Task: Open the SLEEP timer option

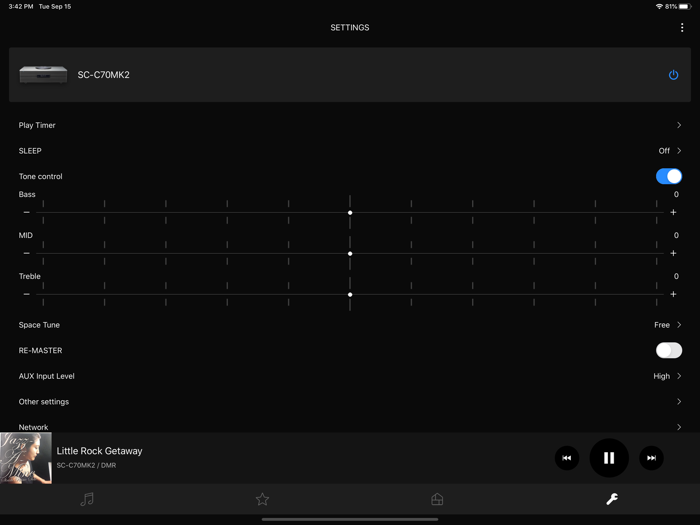Action: (350, 151)
